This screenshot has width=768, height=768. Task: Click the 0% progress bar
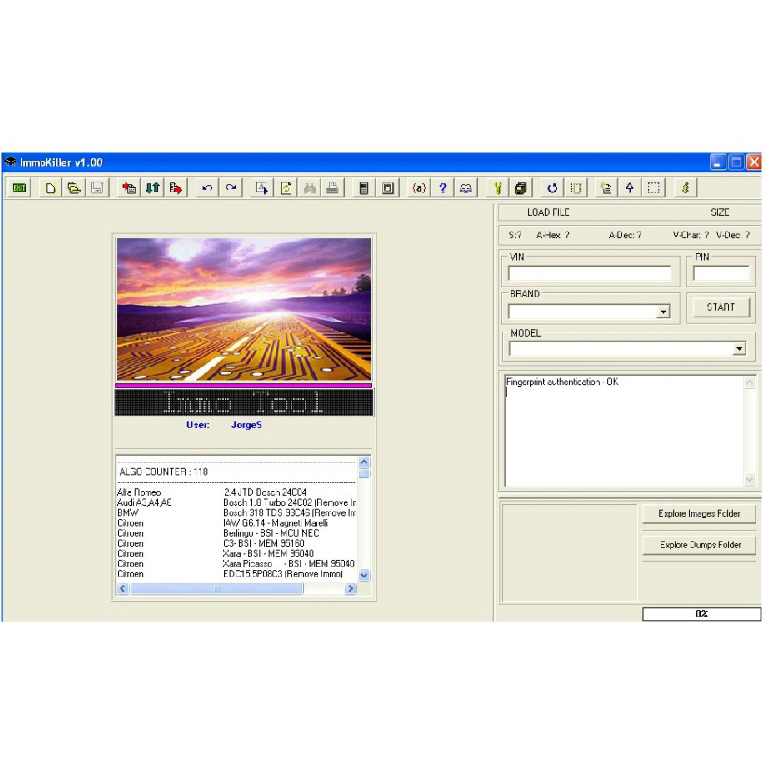pos(701,614)
